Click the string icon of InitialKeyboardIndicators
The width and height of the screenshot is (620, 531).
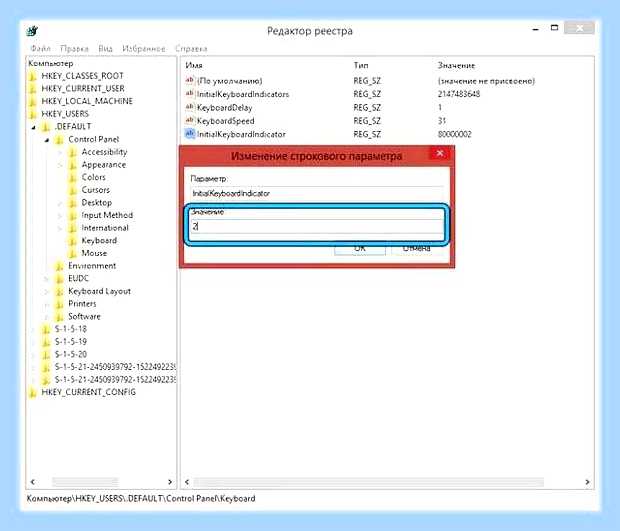[x=190, y=94]
